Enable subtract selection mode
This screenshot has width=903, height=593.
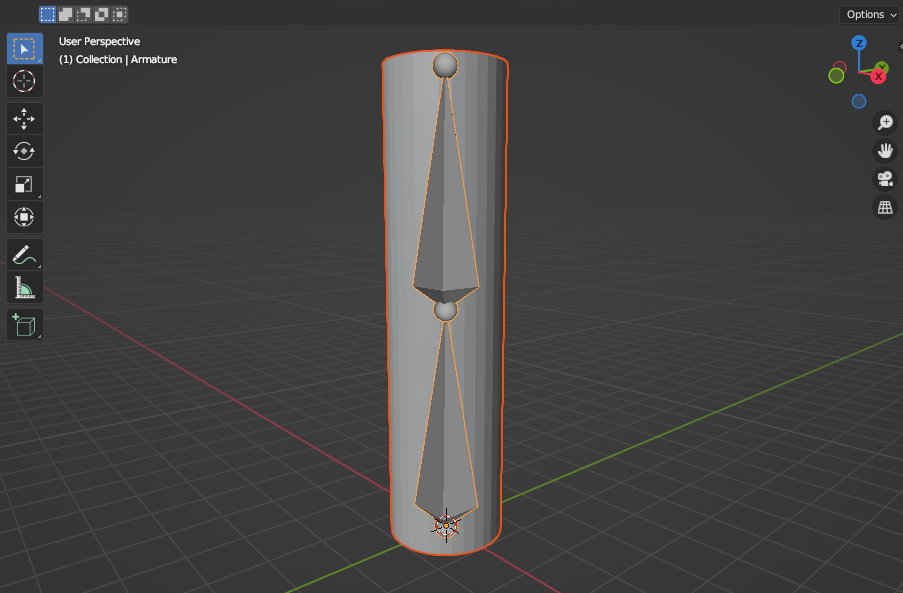[x=84, y=14]
